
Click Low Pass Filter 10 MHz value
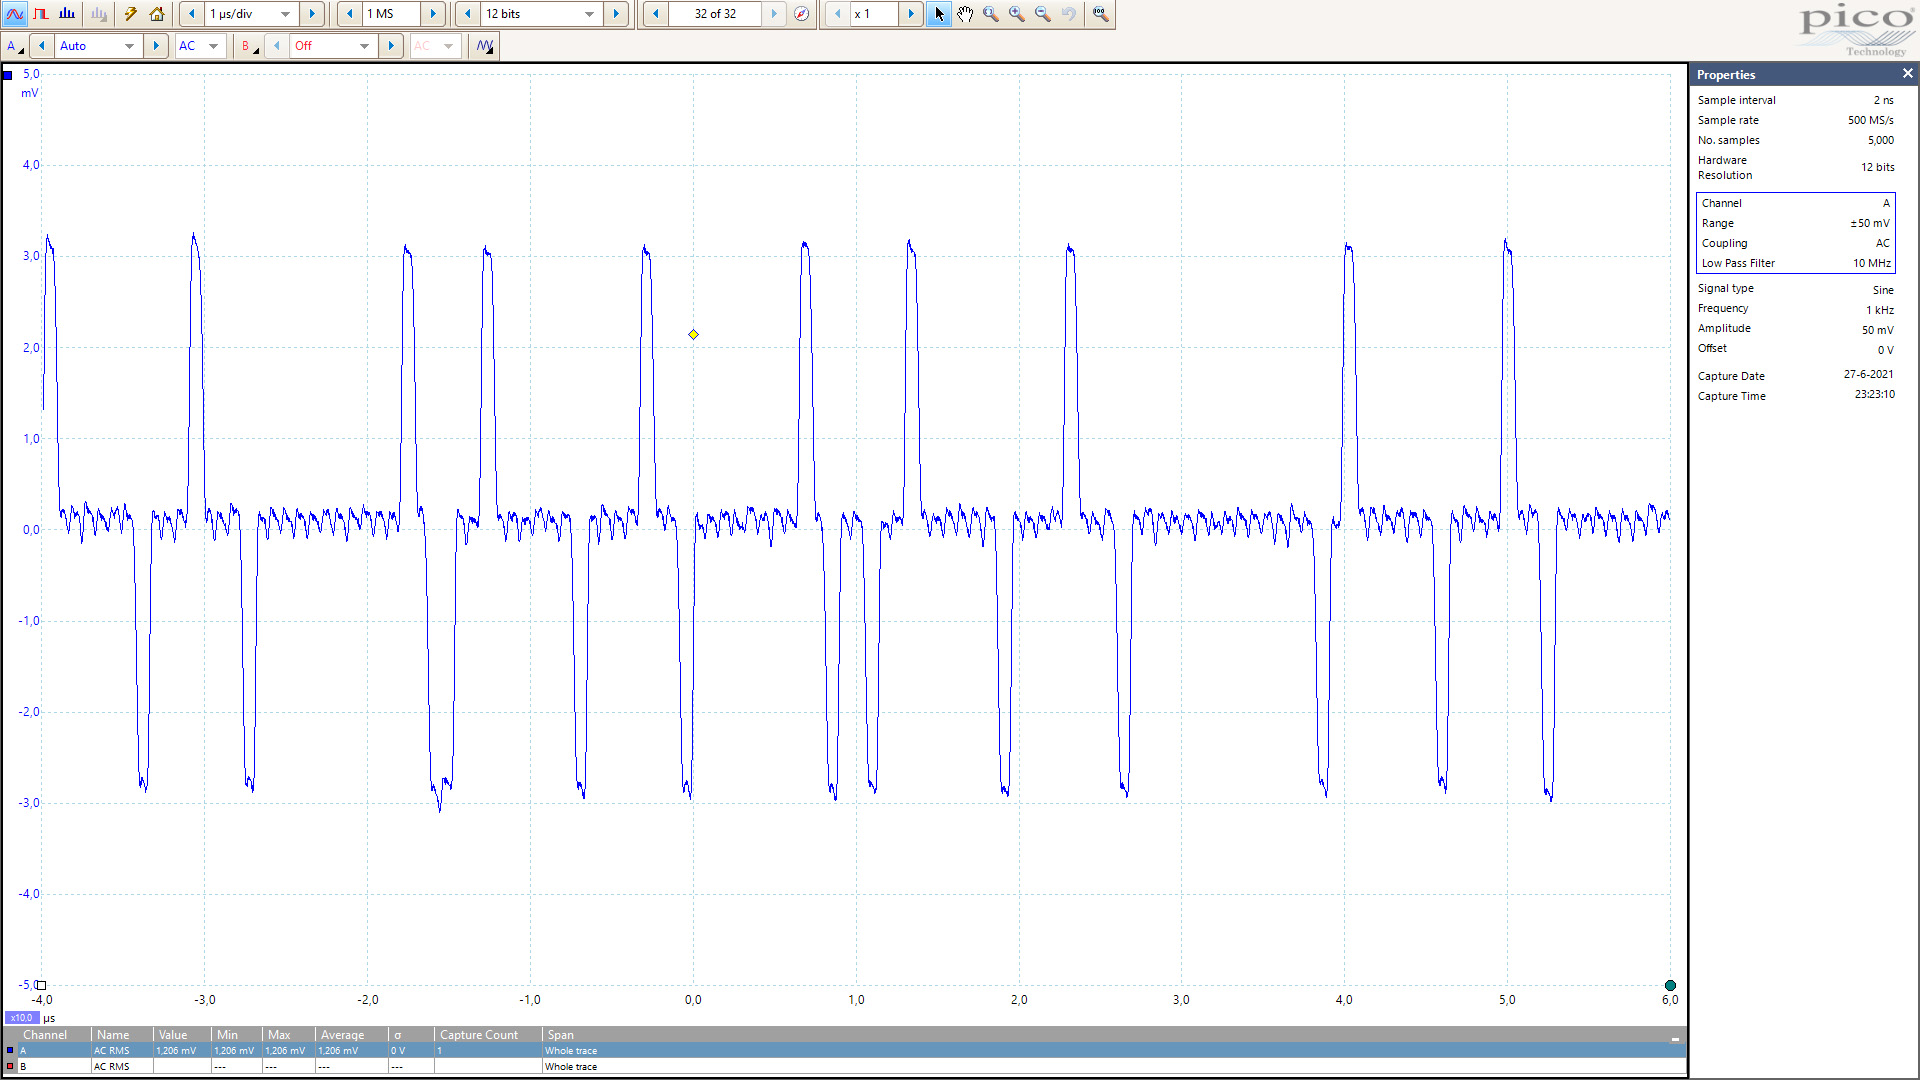point(1871,264)
